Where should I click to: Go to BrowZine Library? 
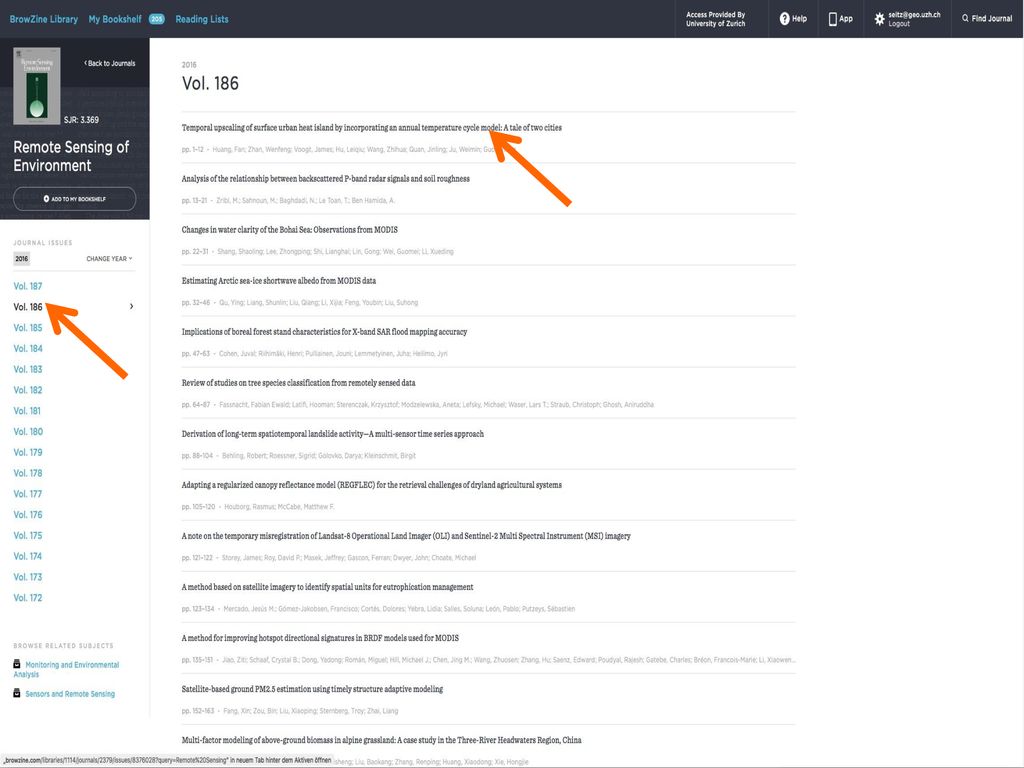click(x=44, y=19)
